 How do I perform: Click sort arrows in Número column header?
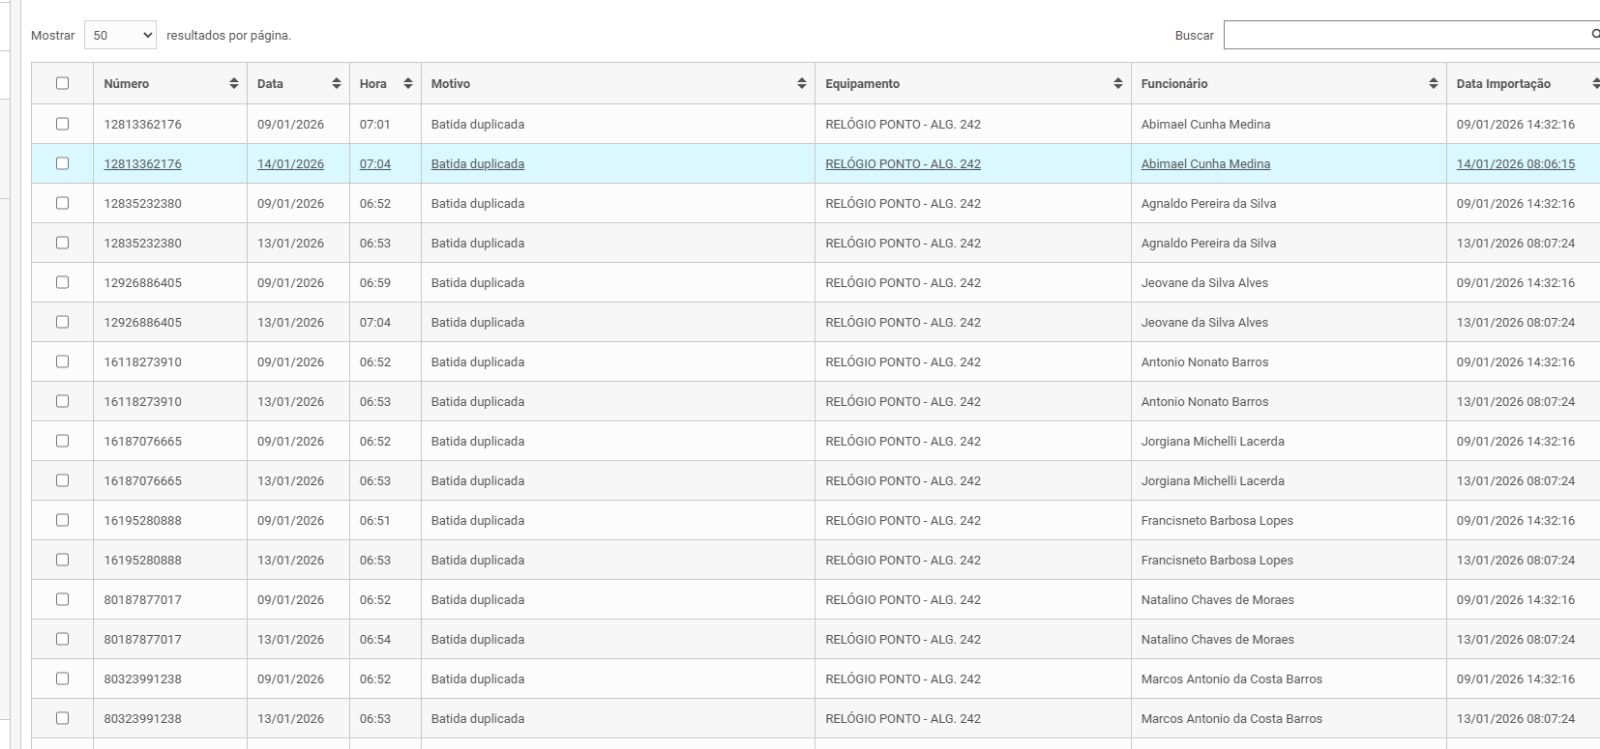click(234, 84)
